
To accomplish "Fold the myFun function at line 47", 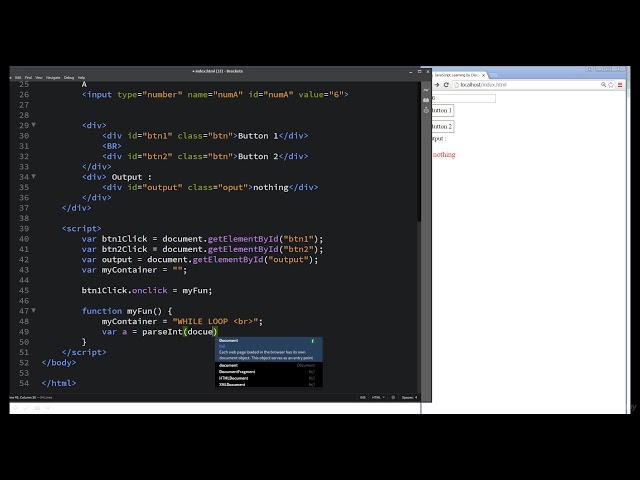I will [34, 311].
